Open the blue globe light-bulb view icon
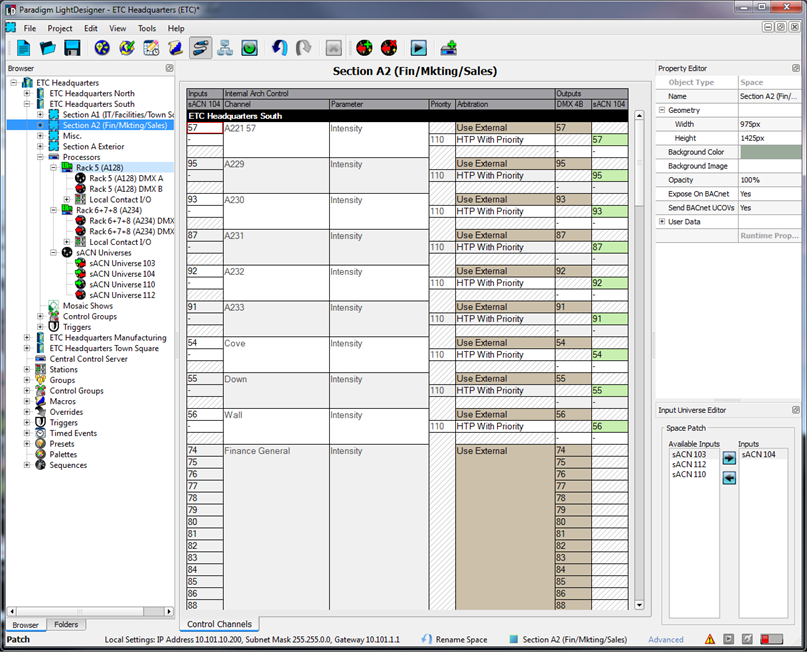Screen dimensions: 807x657 coord(102,48)
